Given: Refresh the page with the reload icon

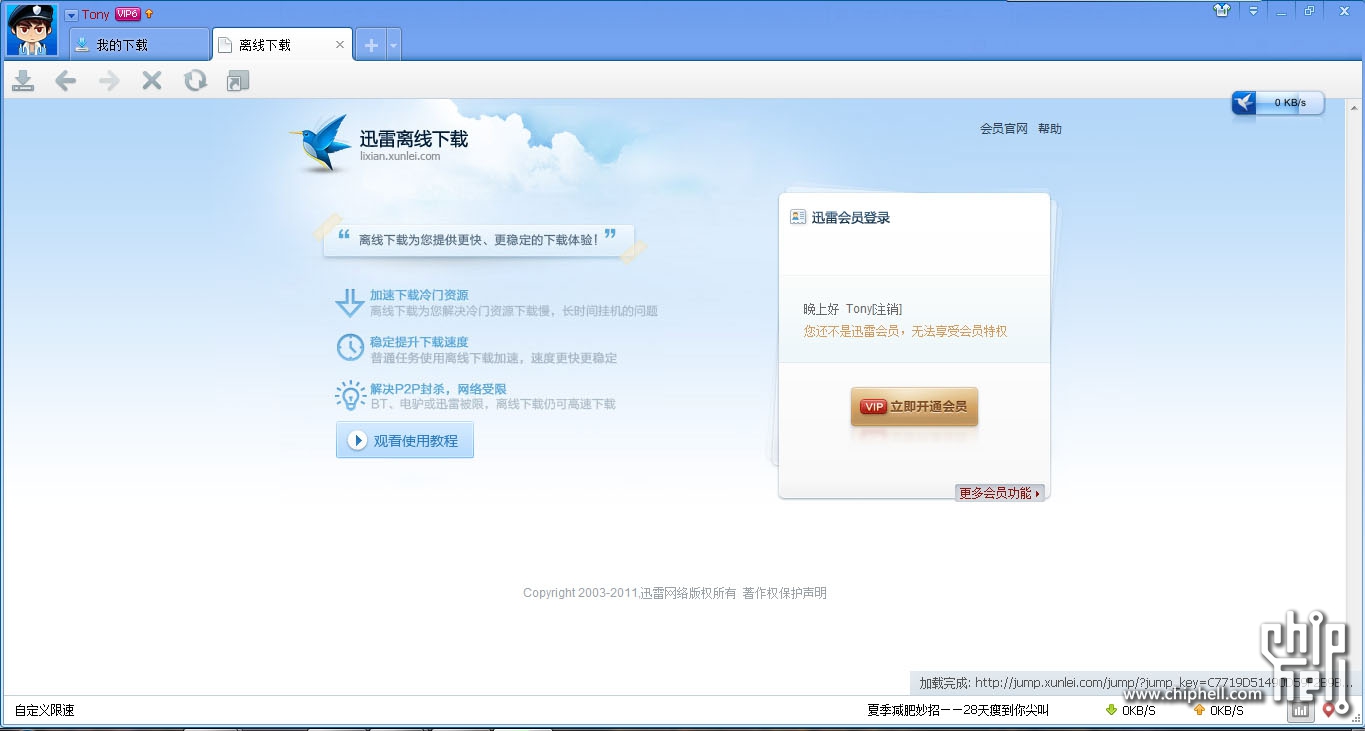Looking at the screenshot, I should pos(195,81).
